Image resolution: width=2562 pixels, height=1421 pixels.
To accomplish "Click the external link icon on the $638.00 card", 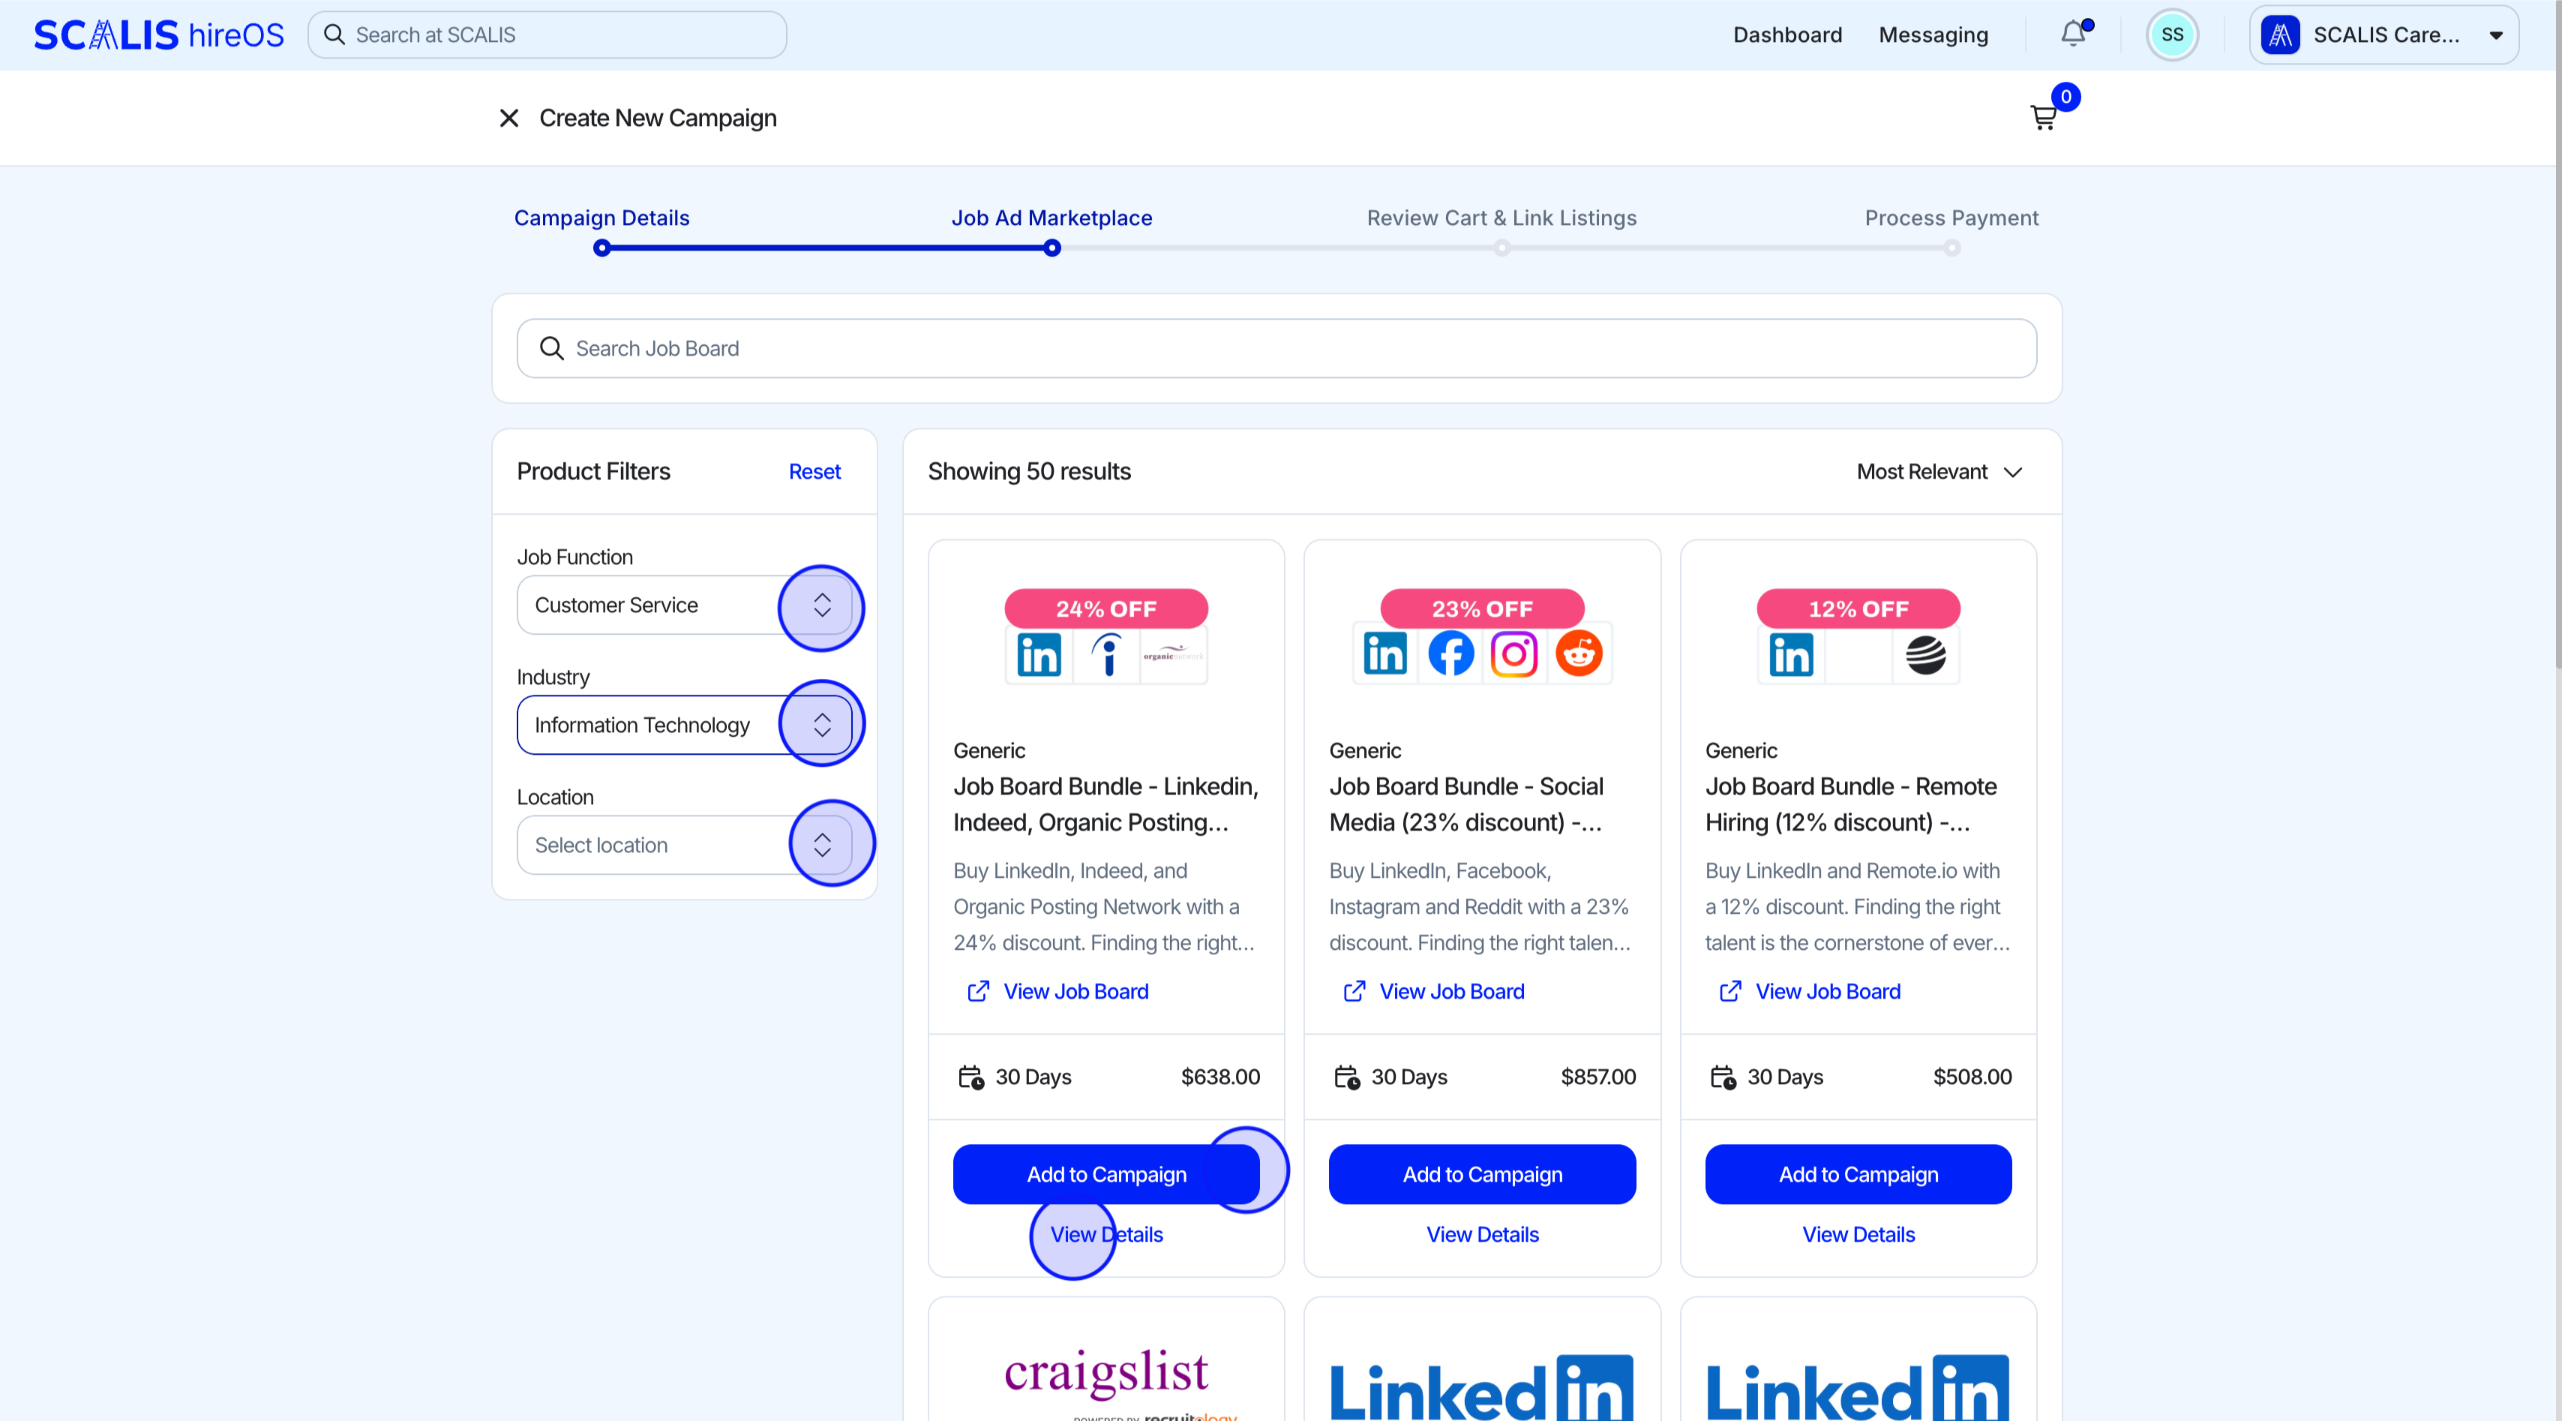I will [x=978, y=991].
